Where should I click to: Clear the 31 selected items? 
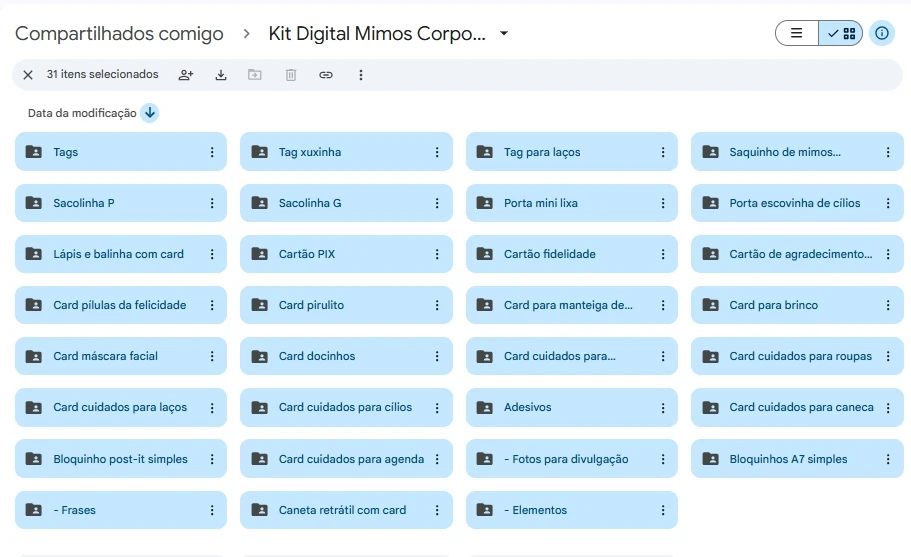[x=28, y=75]
